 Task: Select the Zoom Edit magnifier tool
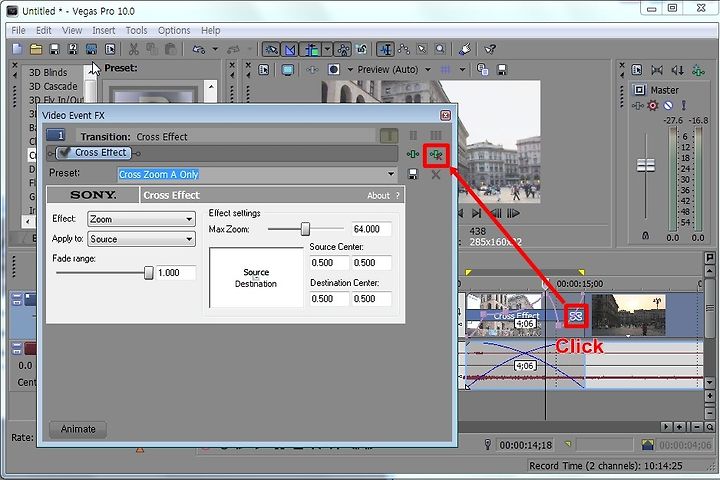tap(440, 49)
